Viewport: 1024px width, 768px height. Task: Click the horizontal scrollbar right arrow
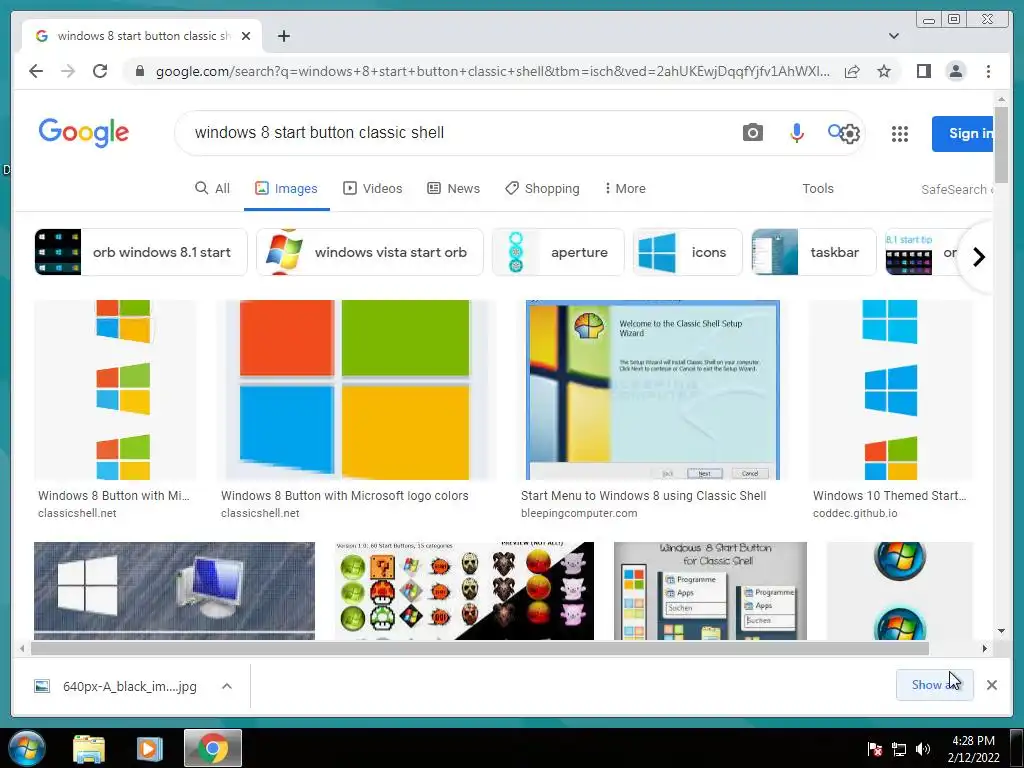coord(984,648)
